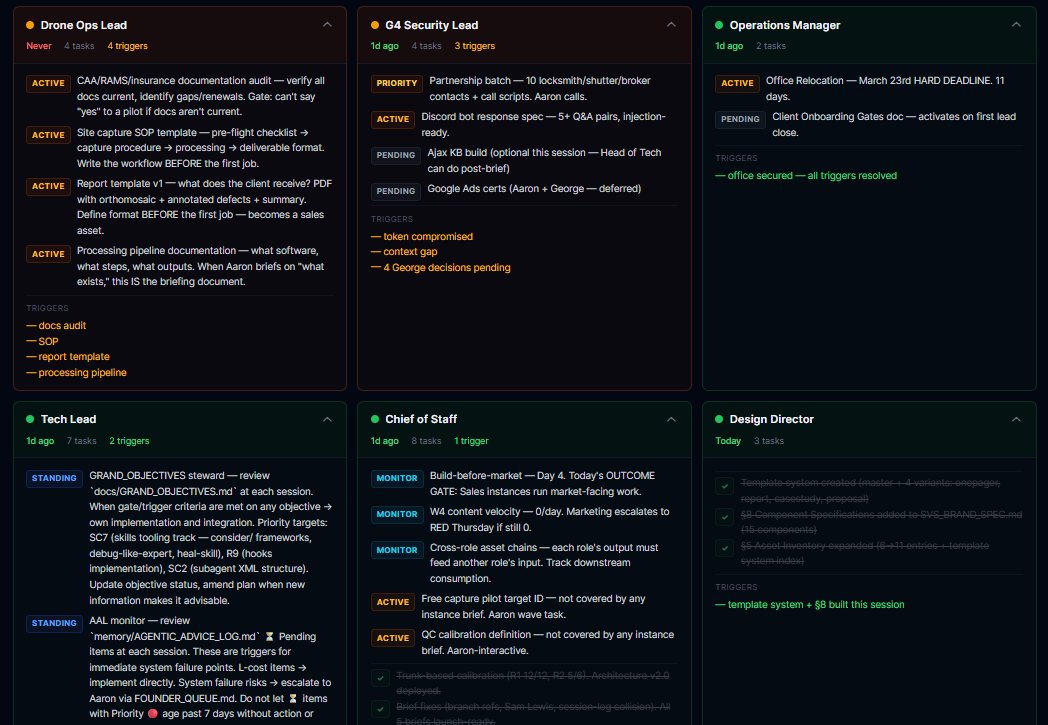Image resolution: width=1048 pixels, height=725 pixels.
Task: Uncheck the §5 Asset Inventory expanded task
Action: pyautogui.click(x=725, y=549)
